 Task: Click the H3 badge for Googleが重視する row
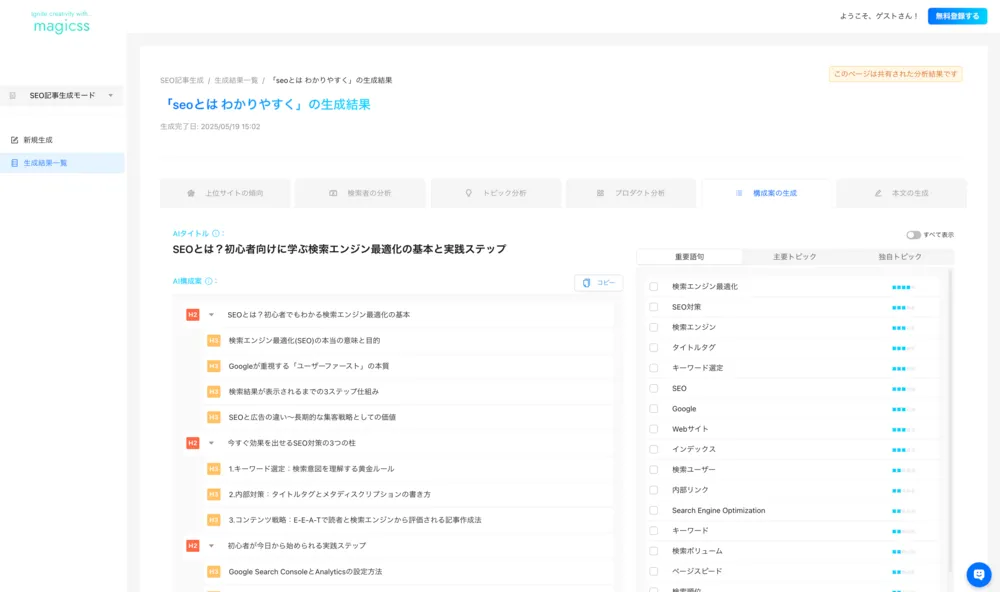[214, 366]
